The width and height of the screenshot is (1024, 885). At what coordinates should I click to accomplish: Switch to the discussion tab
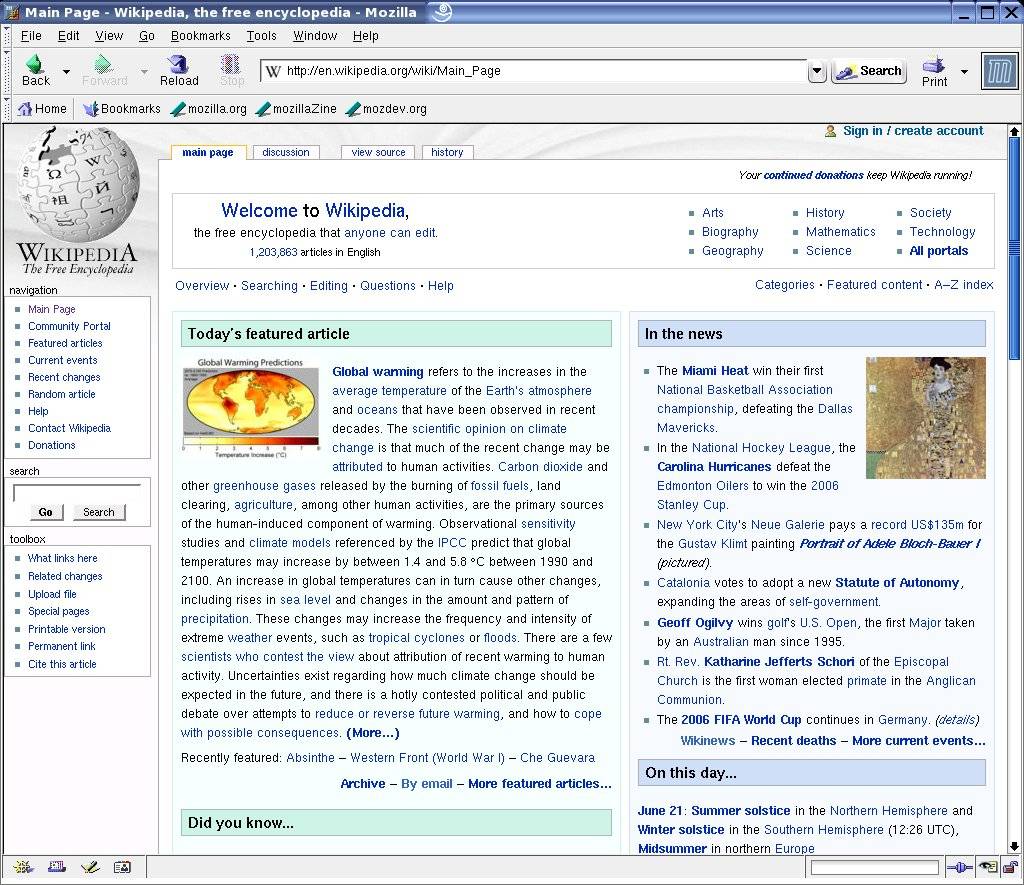pyautogui.click(x=285, y=152)
